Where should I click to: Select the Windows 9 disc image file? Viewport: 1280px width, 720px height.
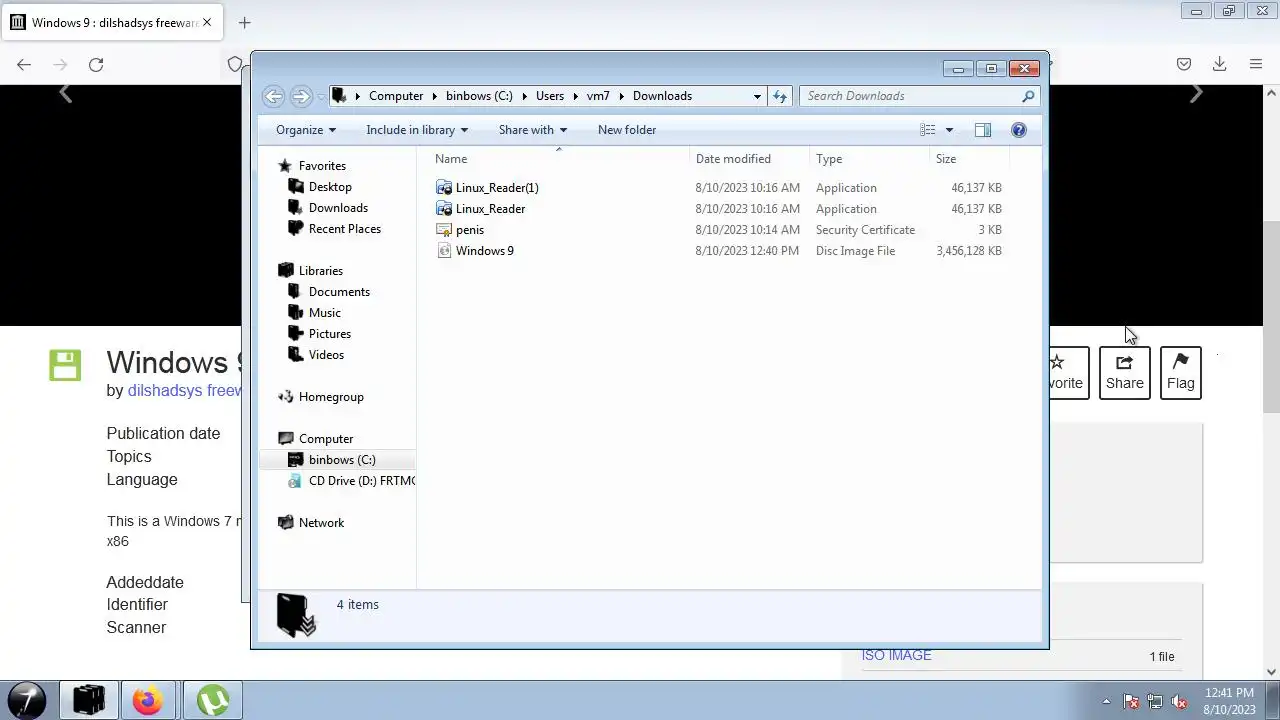[x=484, y=251]
